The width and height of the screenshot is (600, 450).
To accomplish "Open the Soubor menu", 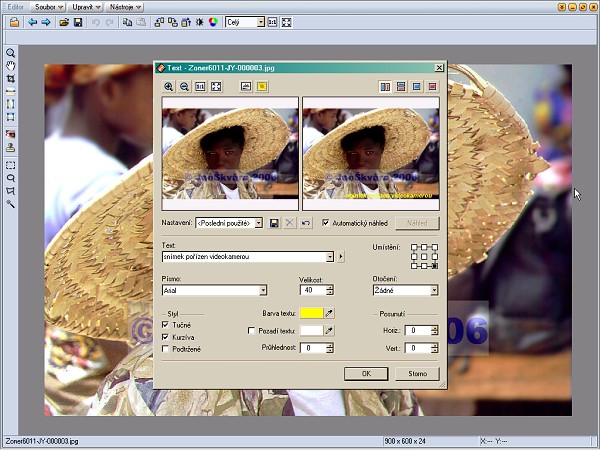I will pyautogui.click(x=43, y=7).
